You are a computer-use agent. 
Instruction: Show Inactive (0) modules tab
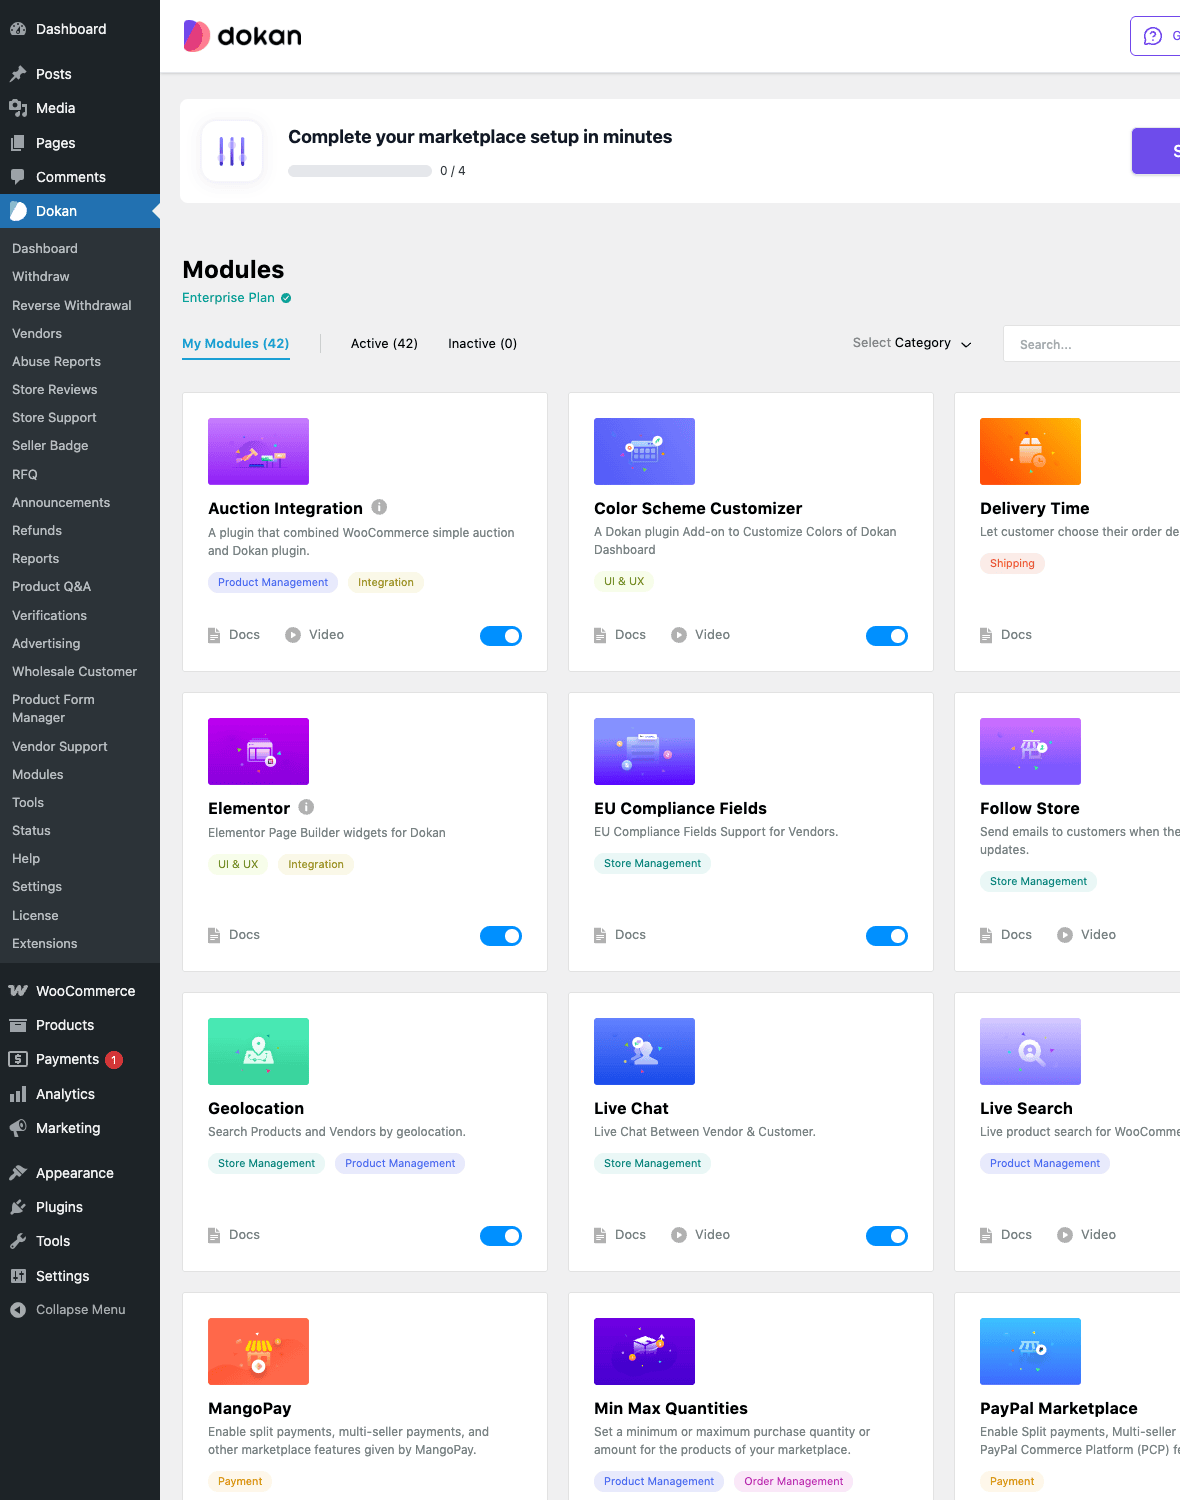click(x=482, y=344)
